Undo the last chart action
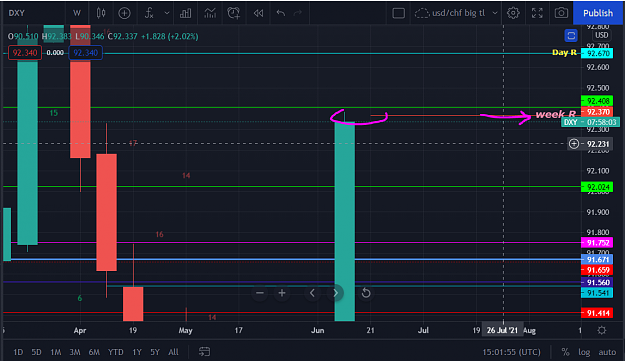Viewport: 625px width, 361px height. (x=281, y=13)
